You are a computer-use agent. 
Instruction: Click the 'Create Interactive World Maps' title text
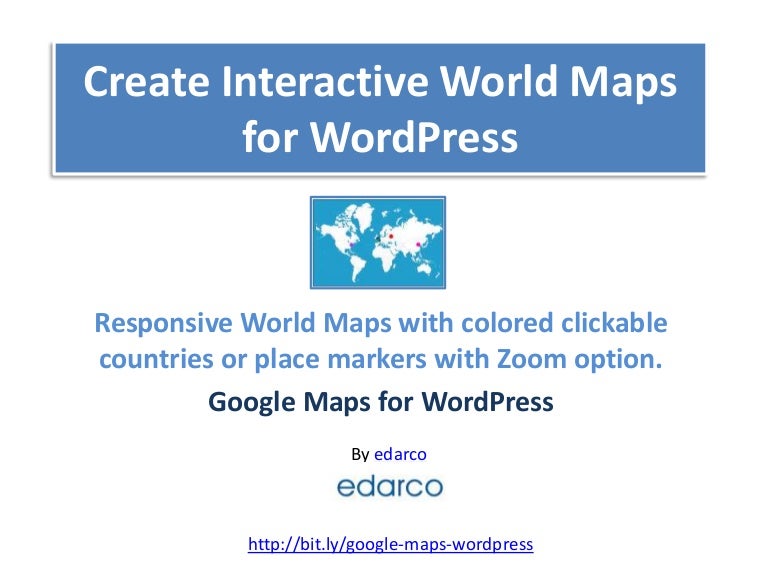(x=380, y=83)
